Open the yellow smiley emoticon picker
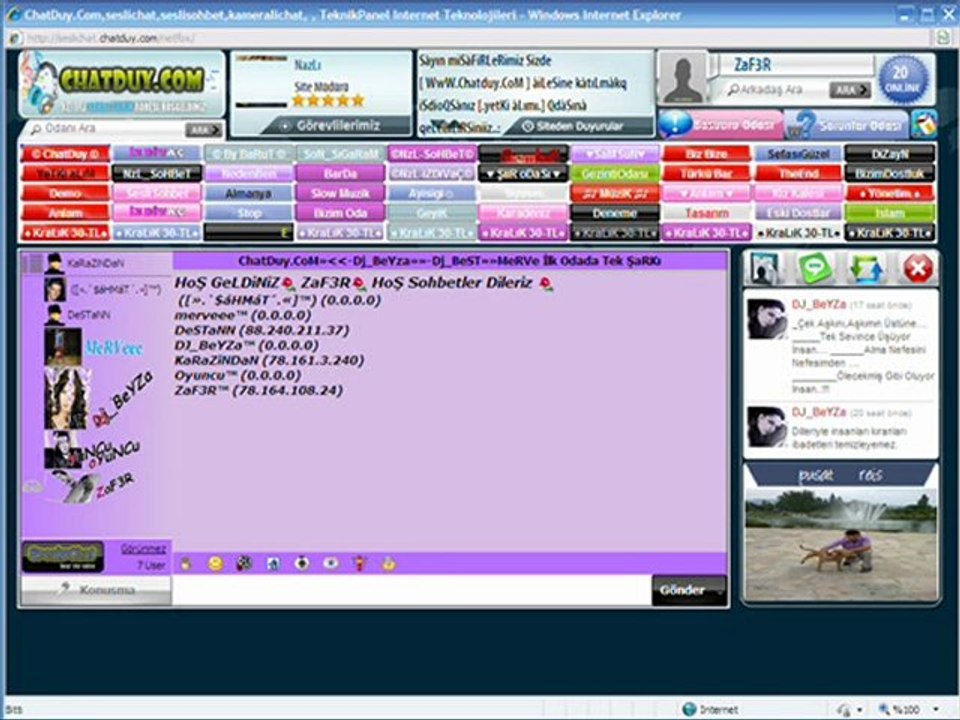The height and width of the screenshot is (720, 960). [x=216, y=564]
